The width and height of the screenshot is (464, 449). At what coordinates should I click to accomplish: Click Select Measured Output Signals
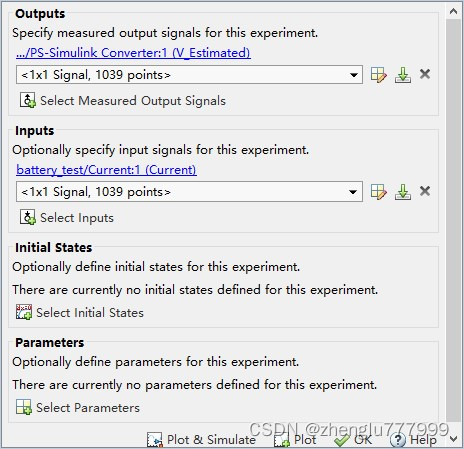tap(133, 101)
